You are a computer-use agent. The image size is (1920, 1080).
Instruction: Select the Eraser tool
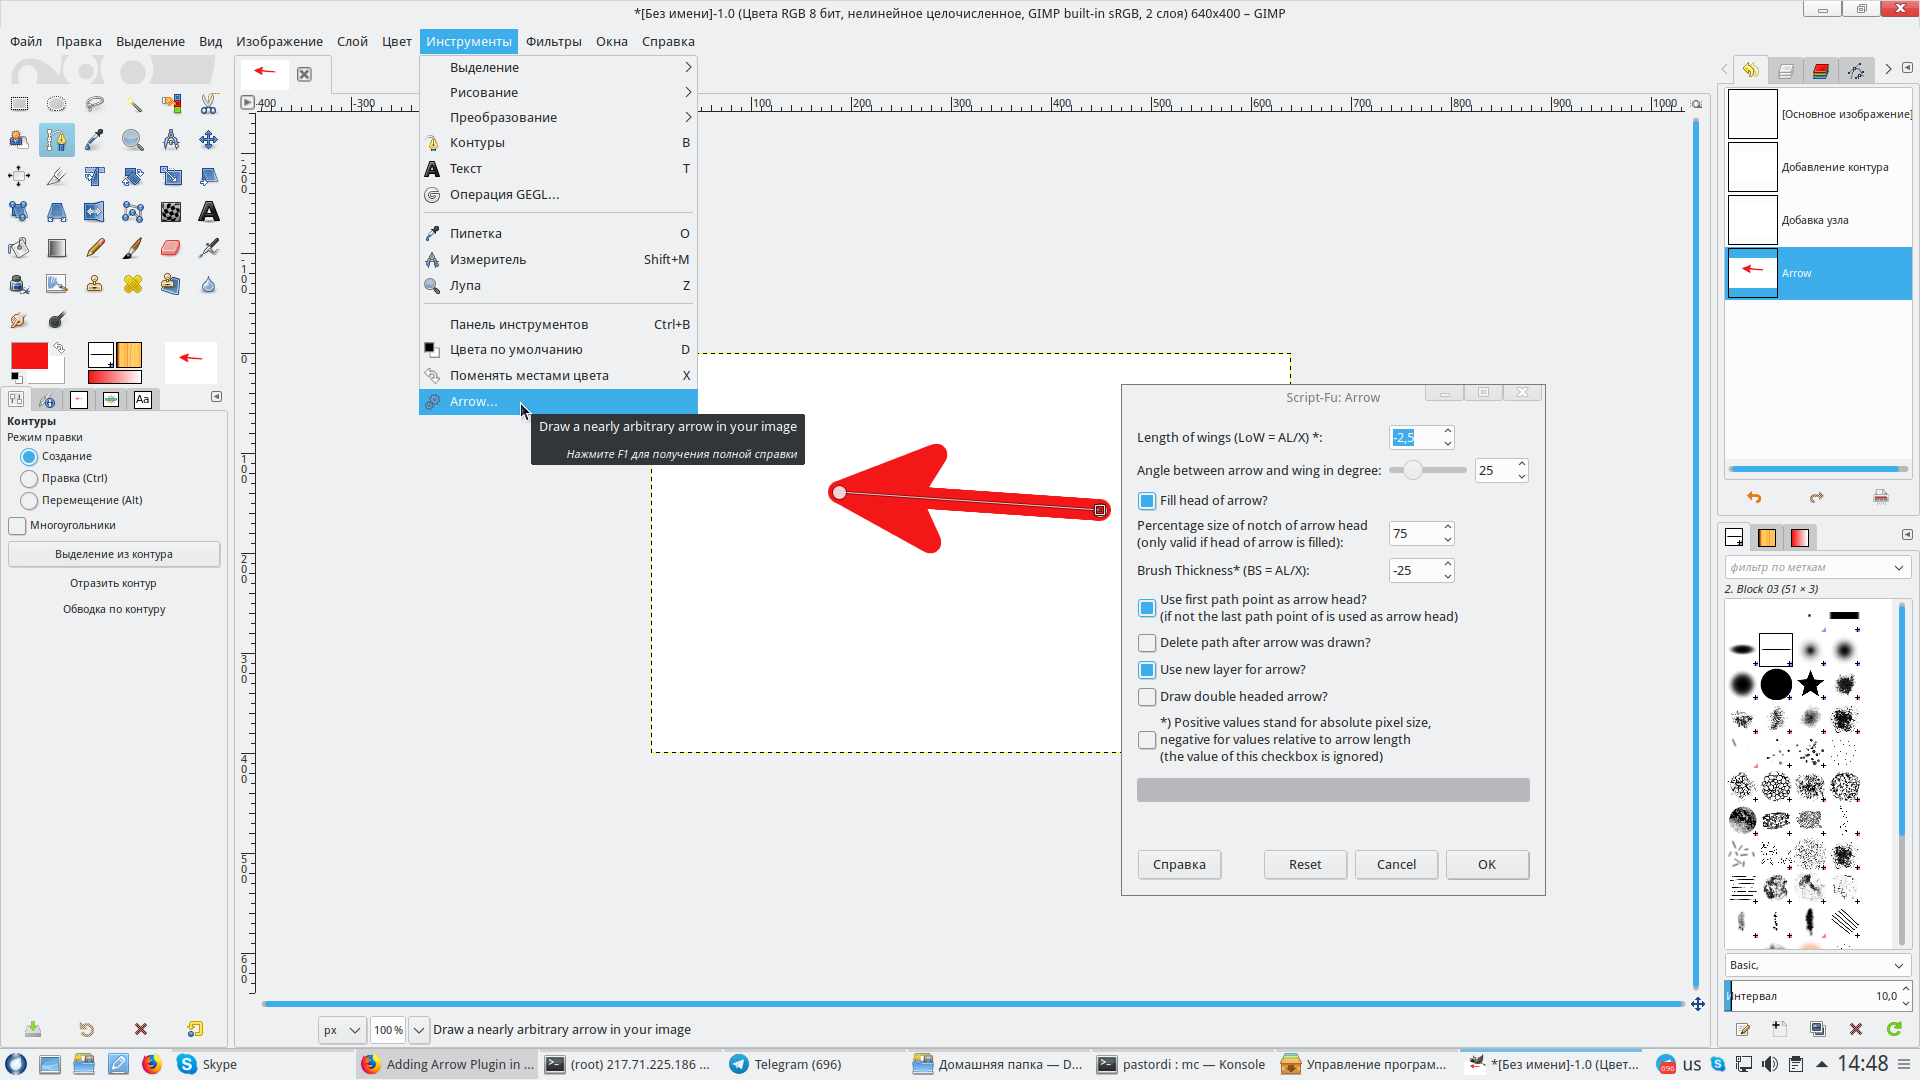pyautogui.click(x=171, y=248)
